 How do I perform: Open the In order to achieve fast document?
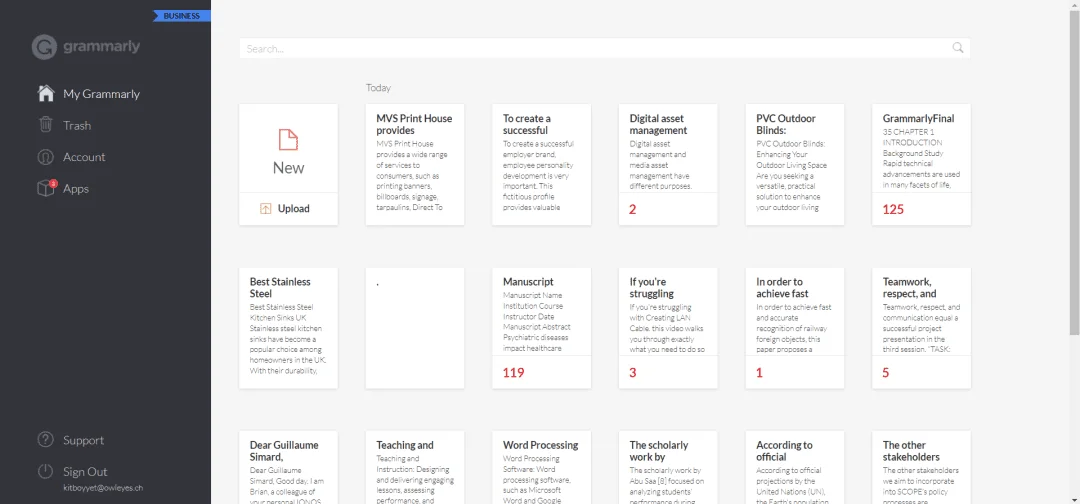pos(795,328)
